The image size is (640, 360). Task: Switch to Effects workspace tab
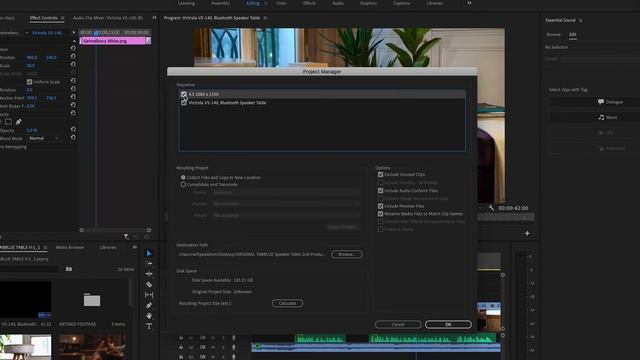tap(309, 3)
